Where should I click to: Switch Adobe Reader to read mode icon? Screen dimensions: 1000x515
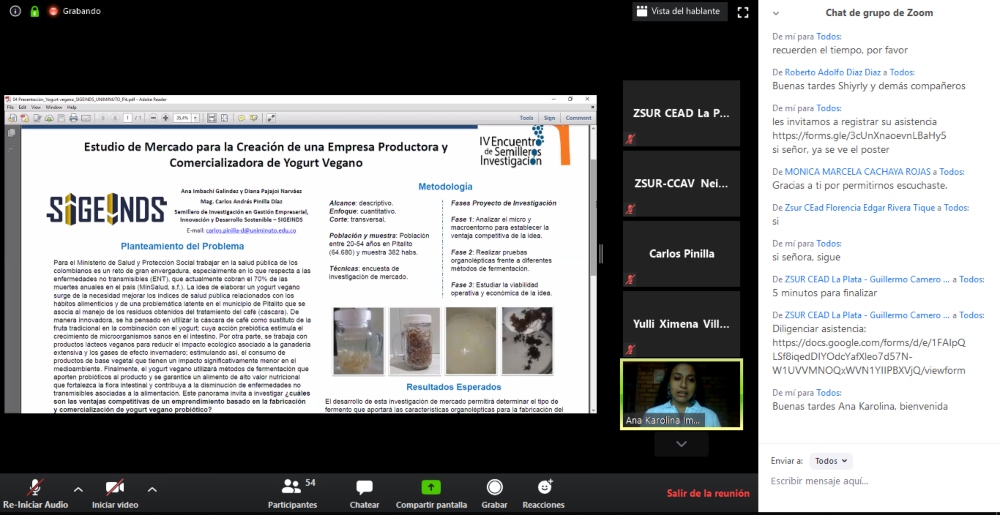tap(271, 118)
